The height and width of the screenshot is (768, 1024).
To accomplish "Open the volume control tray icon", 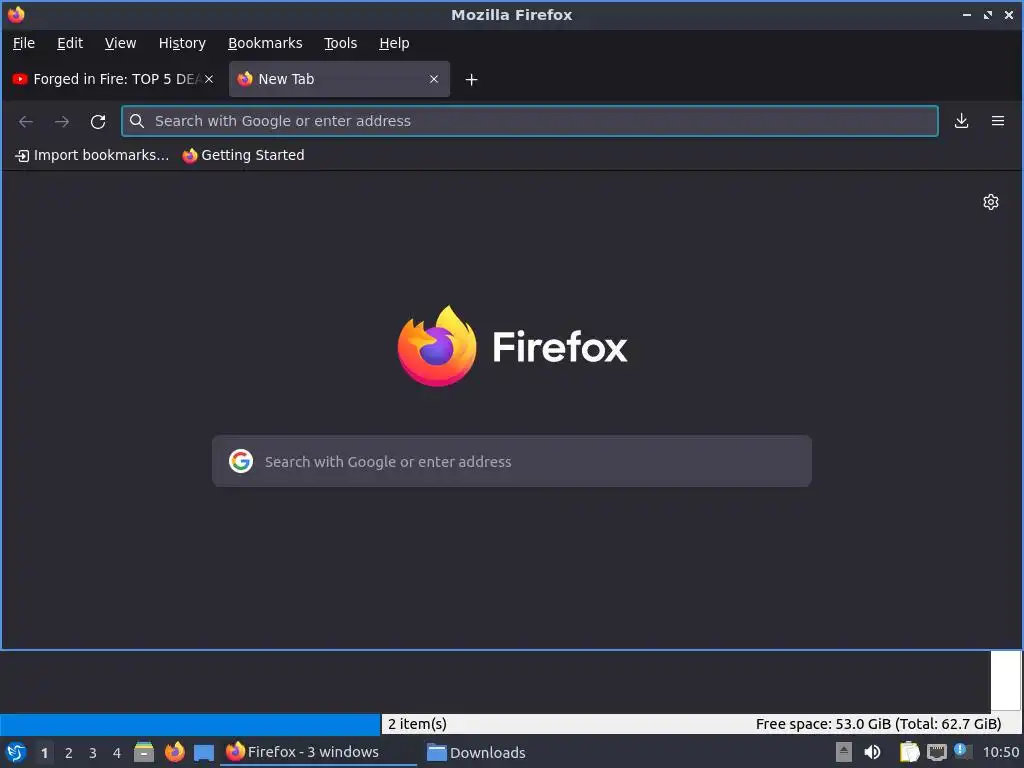I will coord(872,752).
